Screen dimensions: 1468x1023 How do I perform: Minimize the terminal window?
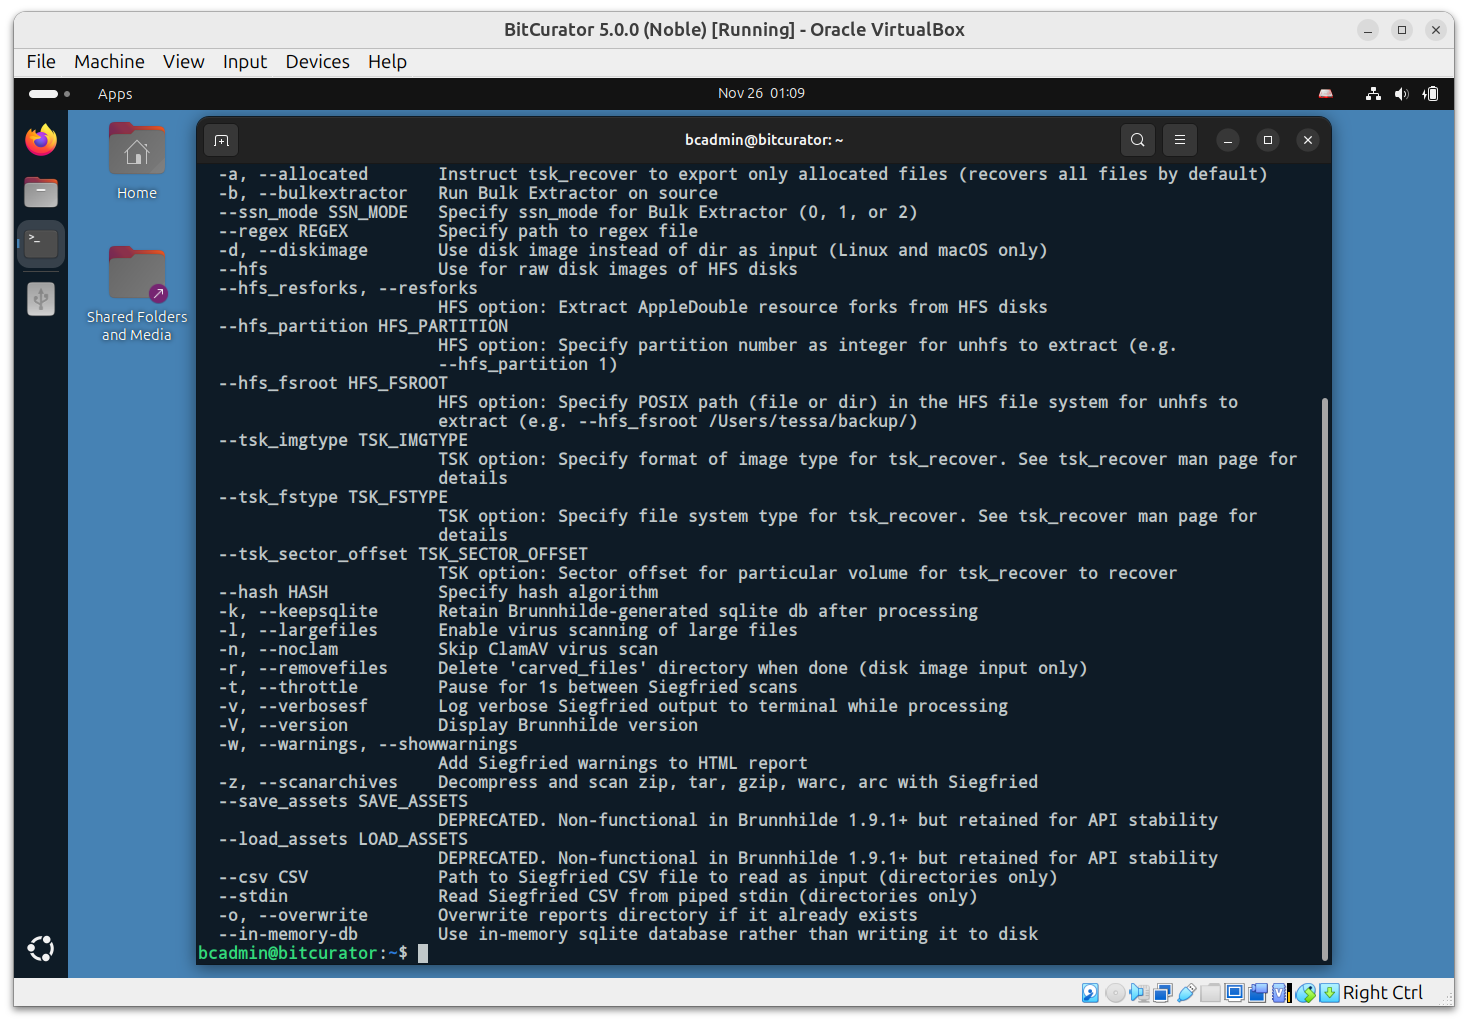(1228, 140)
